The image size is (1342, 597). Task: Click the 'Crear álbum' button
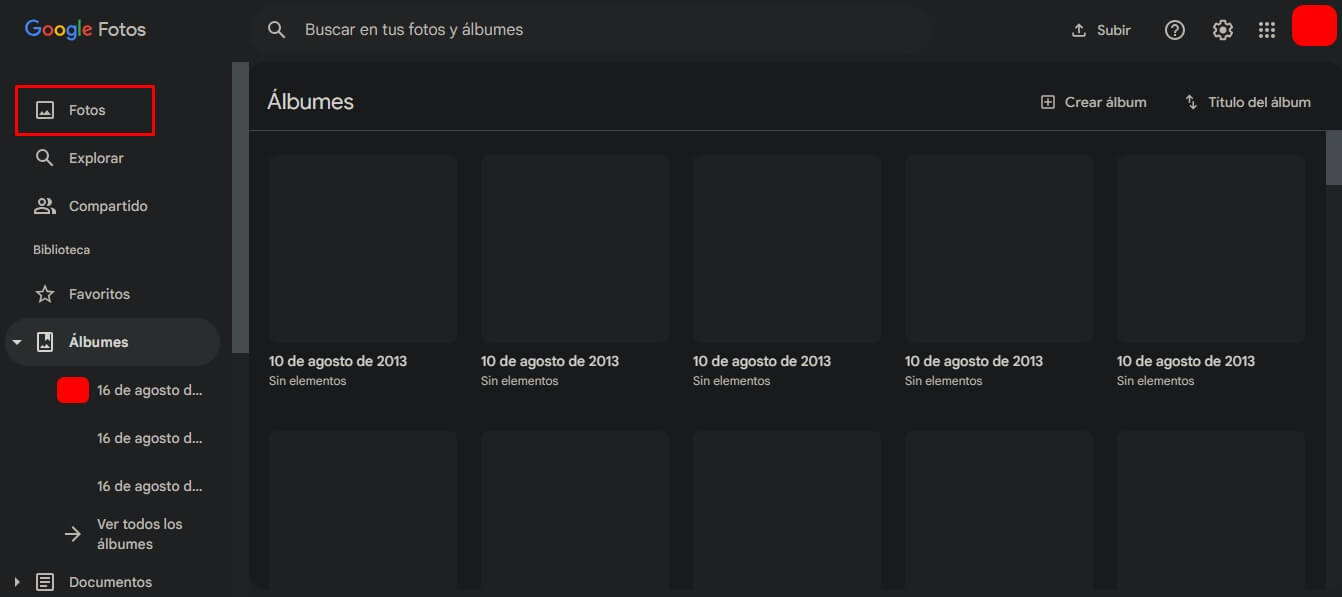coord(1094,102)
